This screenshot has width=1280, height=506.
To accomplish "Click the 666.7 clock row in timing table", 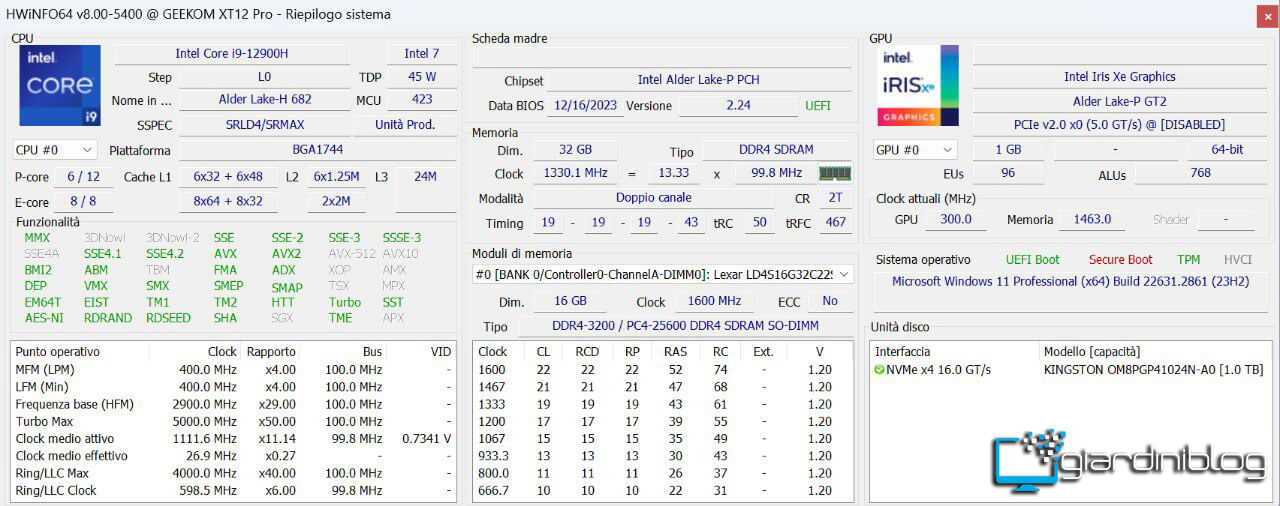I will pos(663,490).
